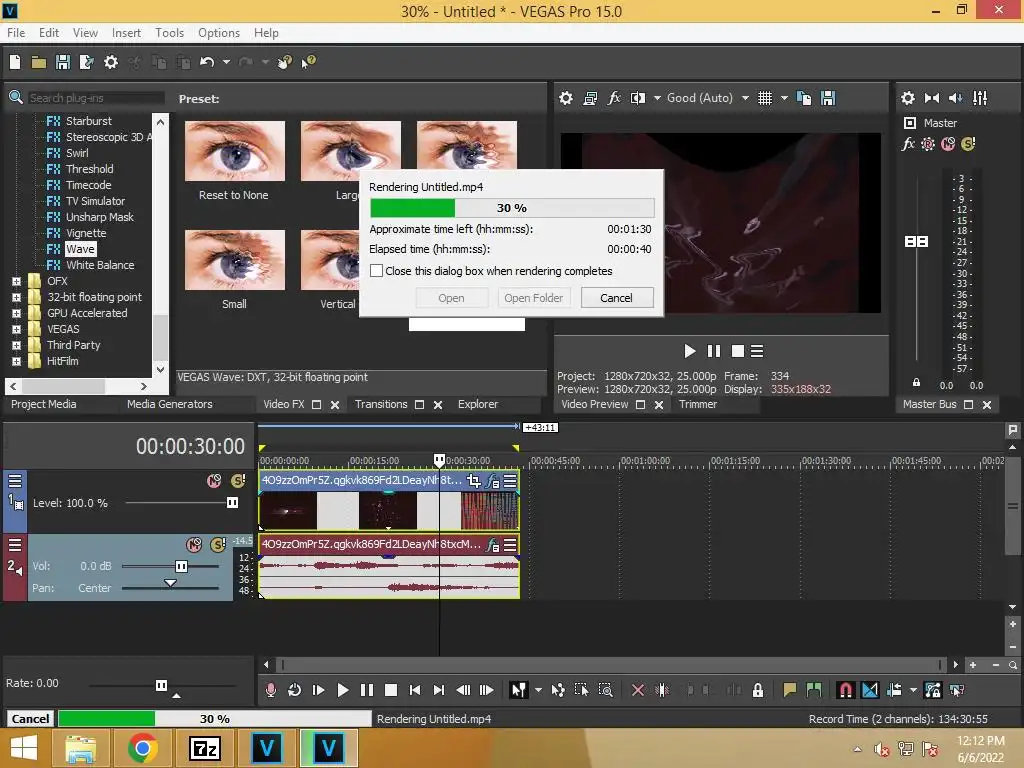Open the edit tool selector dropdown arrow
The width and height of the screenshot is (1024, 768).
point(538,690)
